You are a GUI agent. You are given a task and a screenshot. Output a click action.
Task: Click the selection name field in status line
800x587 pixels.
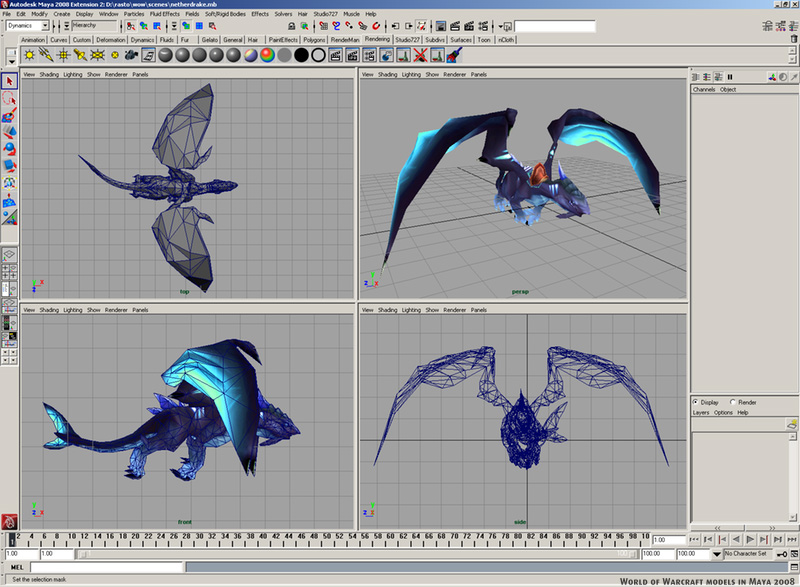tap(555, 26)
